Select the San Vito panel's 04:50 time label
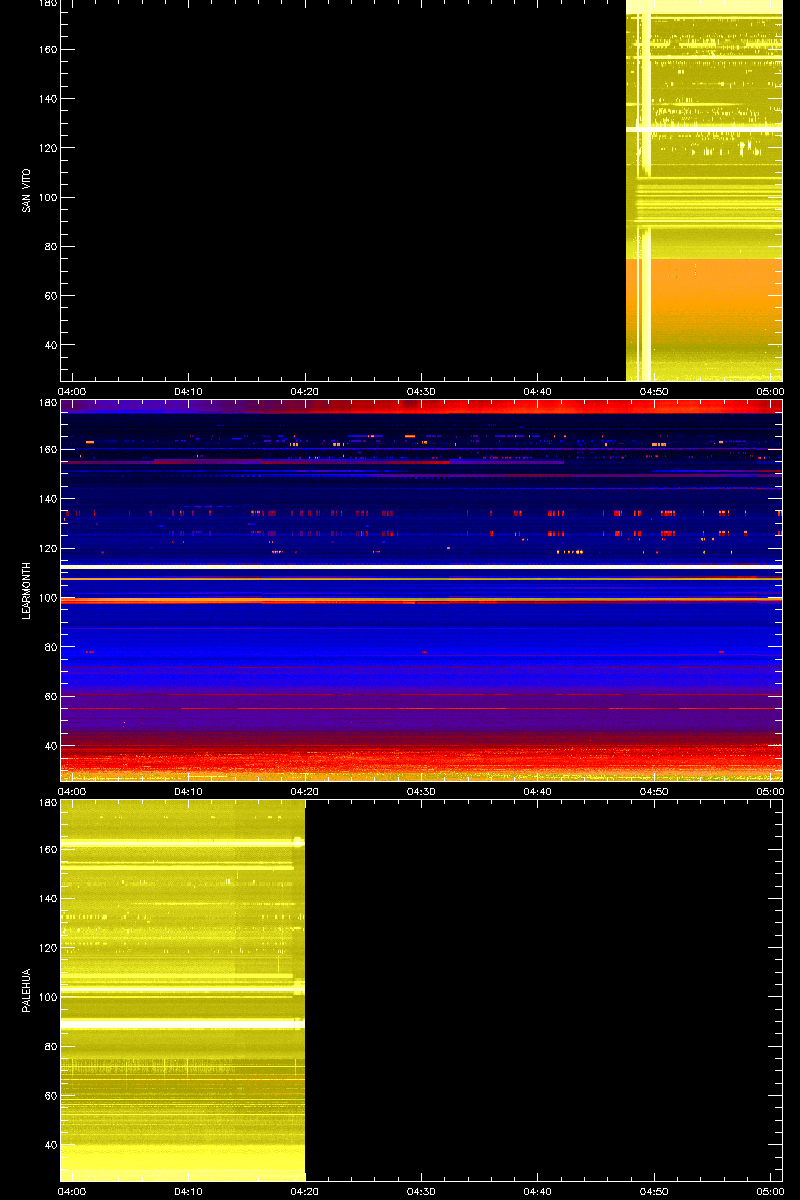The image size is (800, 1200). pos(655,391)
